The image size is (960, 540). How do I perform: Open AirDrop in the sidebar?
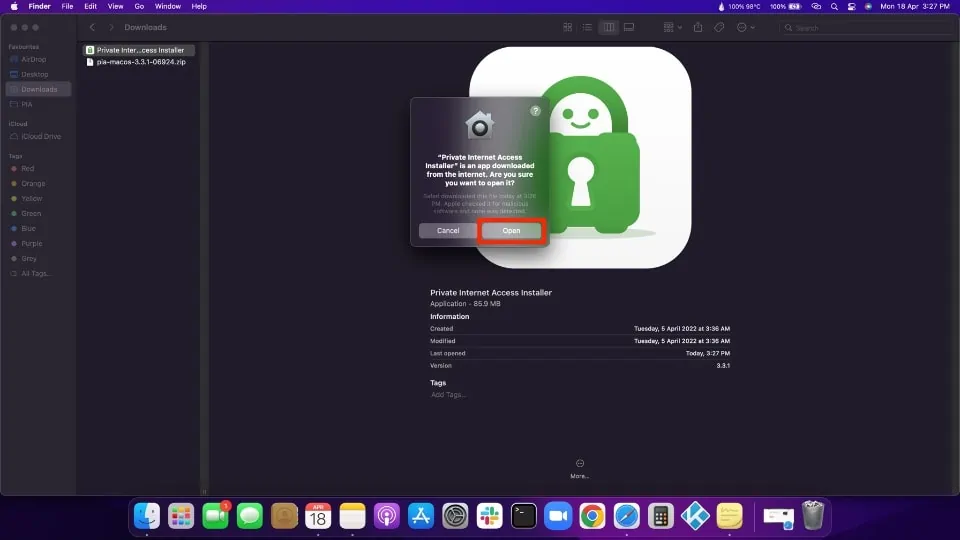[x=38, y=59]
